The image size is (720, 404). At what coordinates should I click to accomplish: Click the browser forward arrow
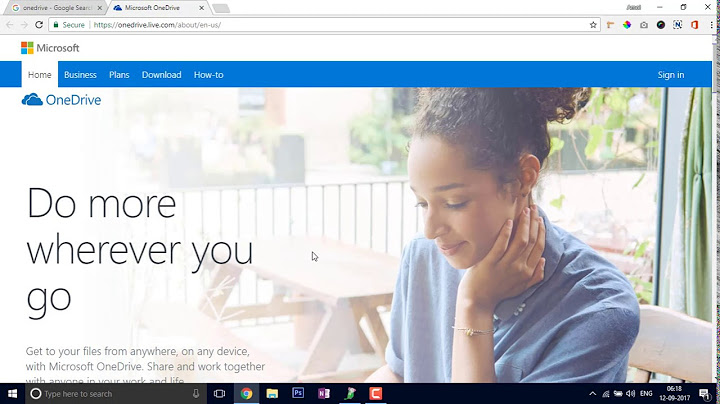coord(24,25)
